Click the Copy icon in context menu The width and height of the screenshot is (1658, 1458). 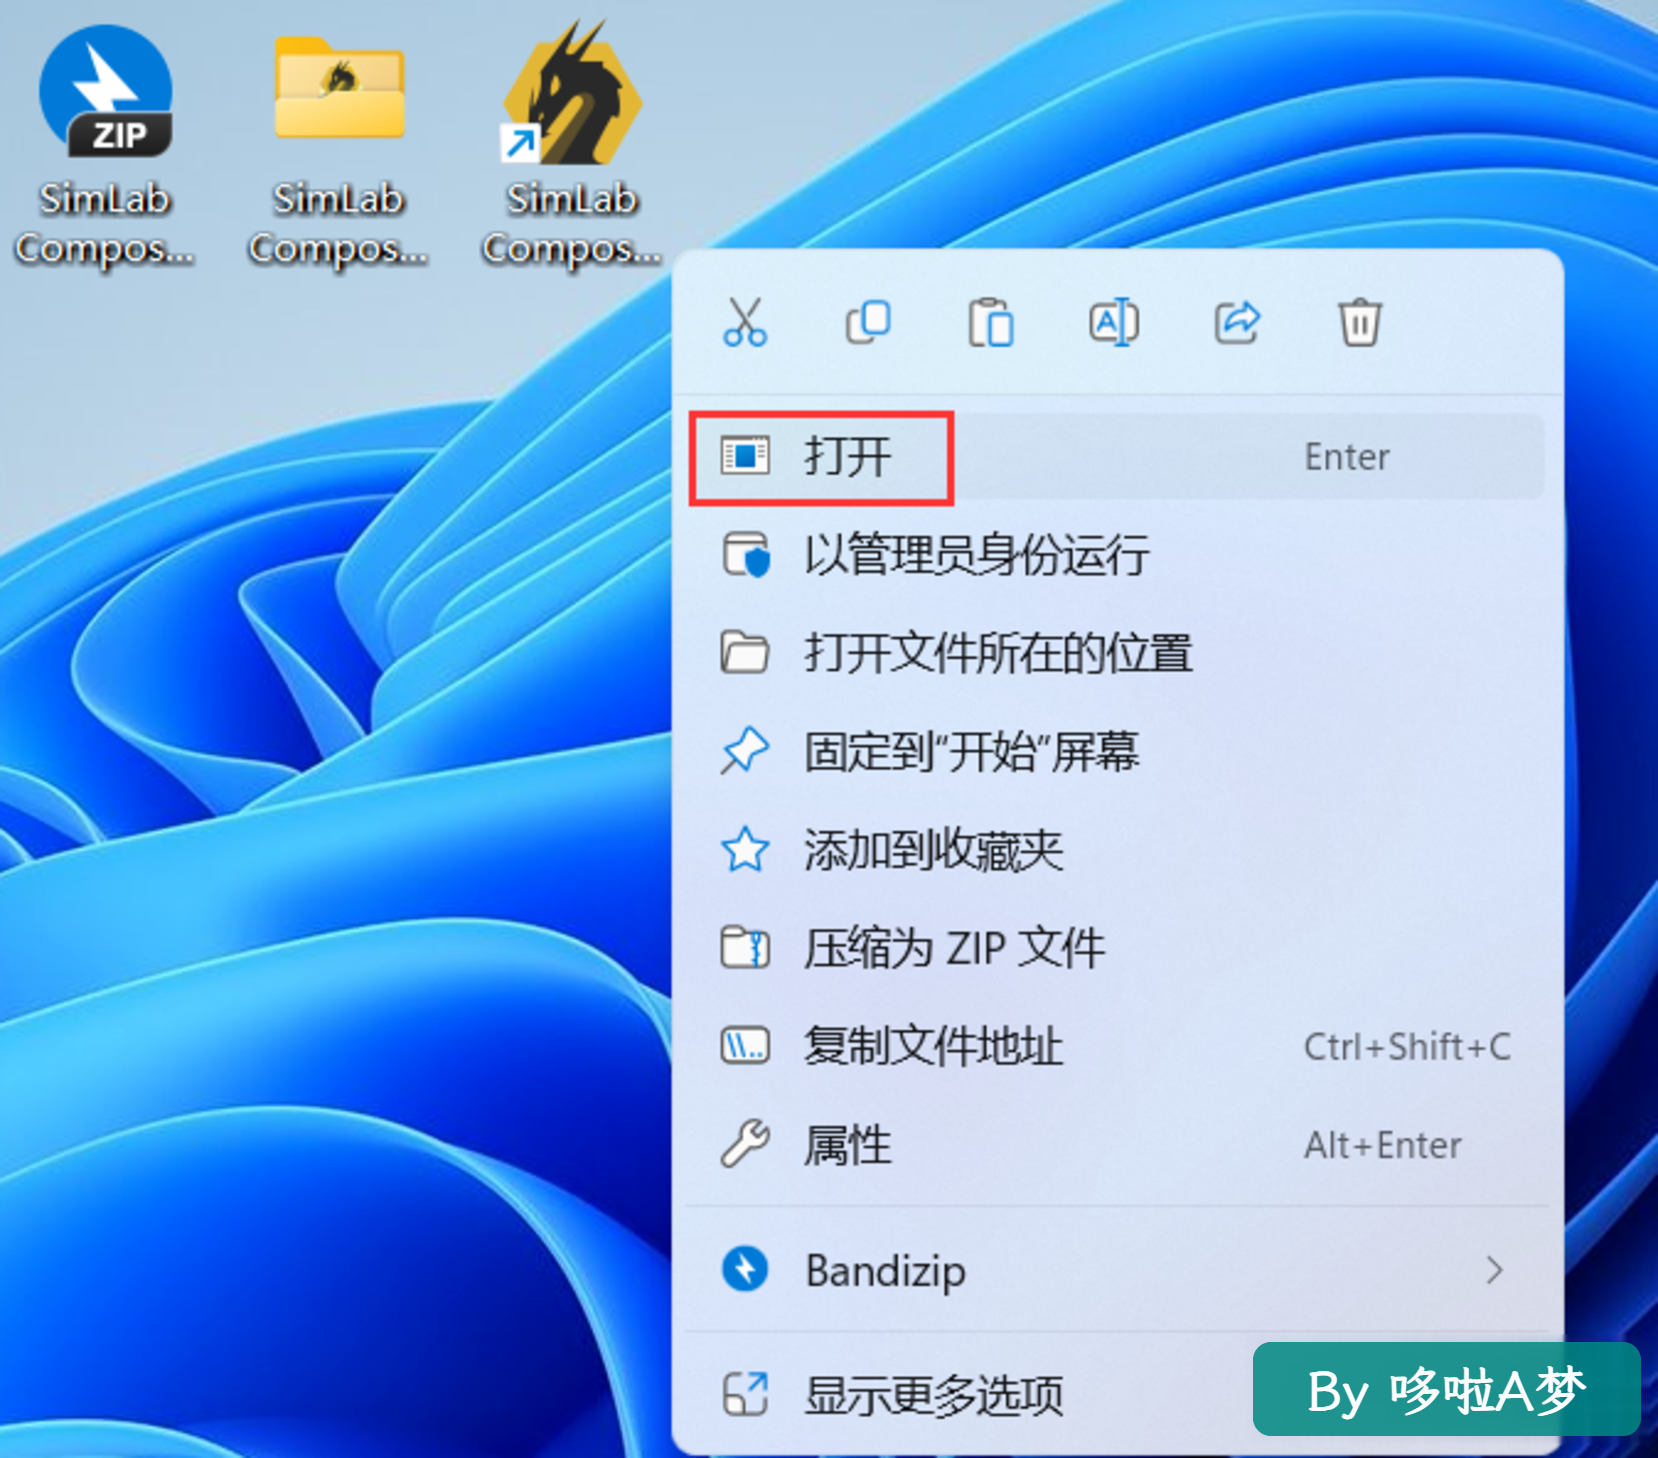tap(868, 322)
